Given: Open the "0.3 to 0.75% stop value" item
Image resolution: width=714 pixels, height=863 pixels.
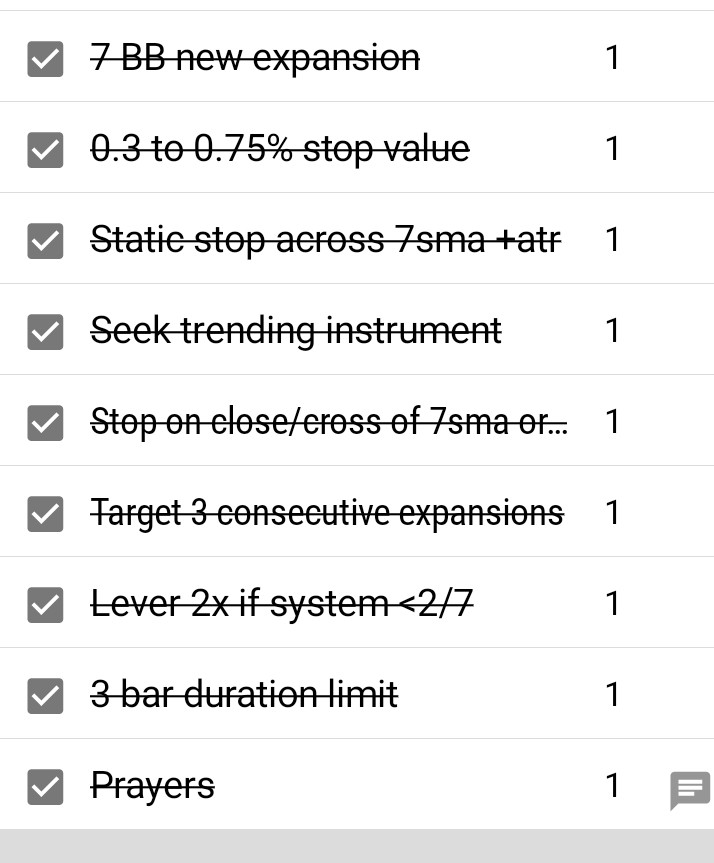Looking at the screenshot, I should point(280,149).
